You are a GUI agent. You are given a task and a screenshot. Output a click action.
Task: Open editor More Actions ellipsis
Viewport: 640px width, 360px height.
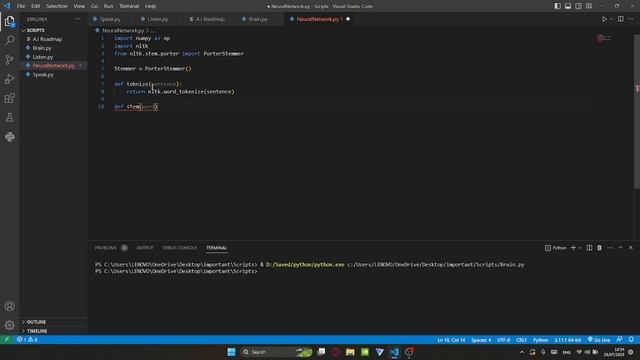pyautogui.click(x=631, y=19)
